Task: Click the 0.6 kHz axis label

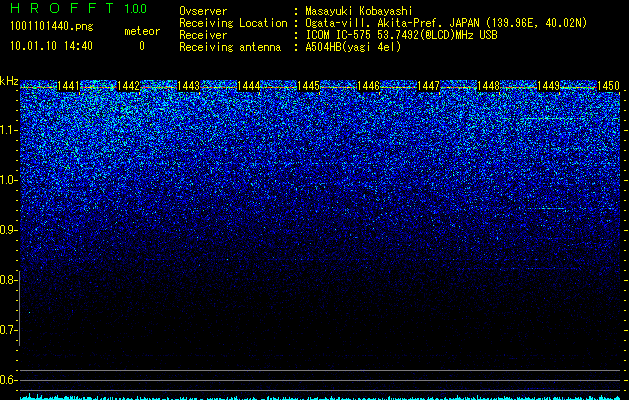Action: (x=7, y=380)
